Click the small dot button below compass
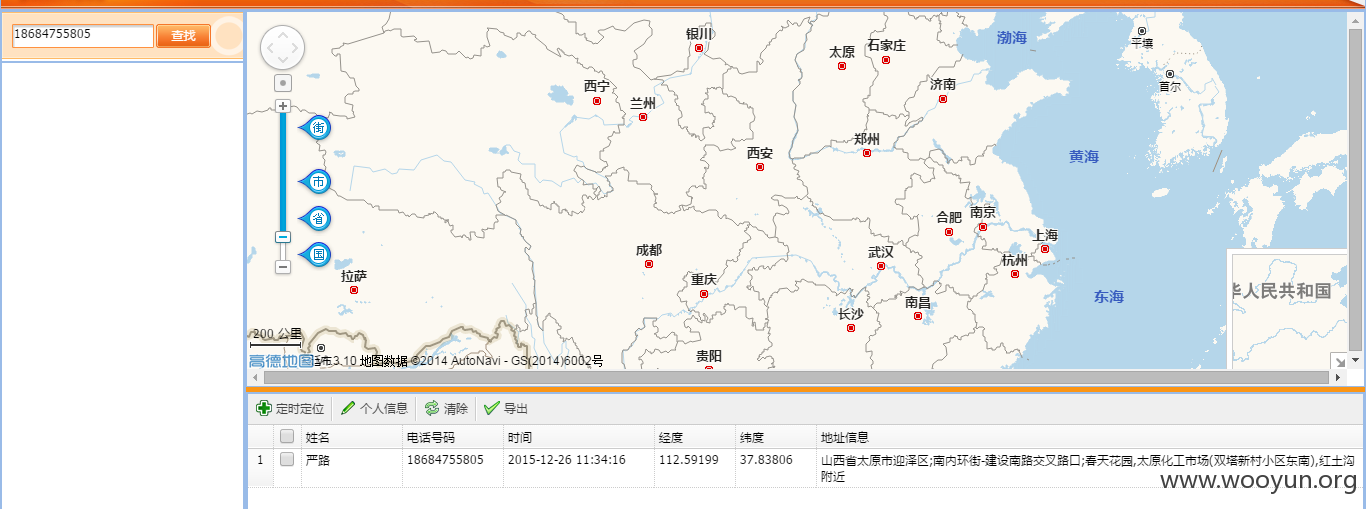 click(x=283, y=83)
